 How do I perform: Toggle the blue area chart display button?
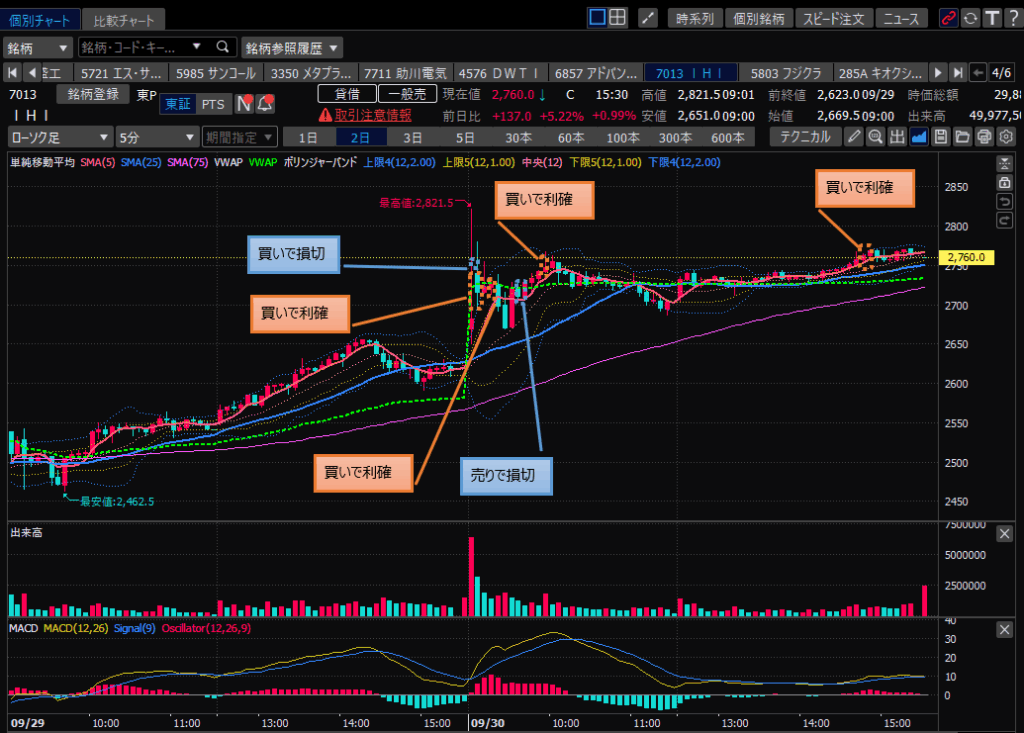point(918,137)
